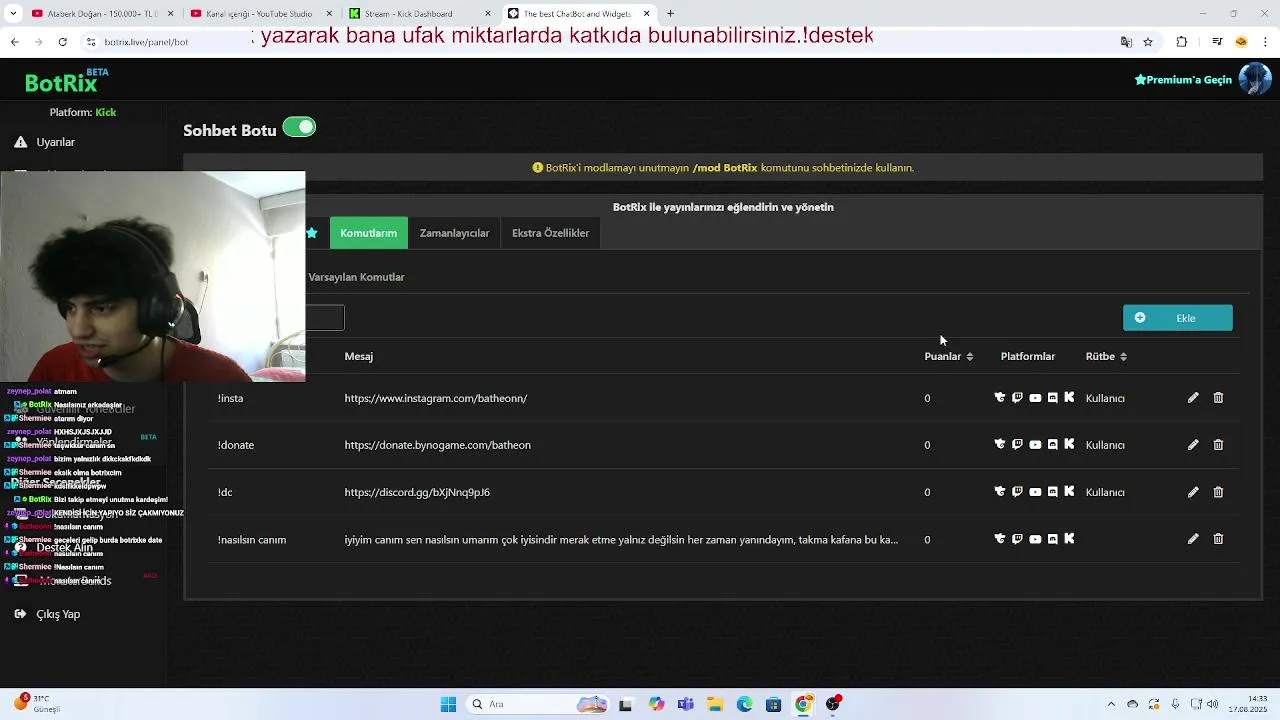Toggle the Sohbet Botu switch
Viewport: 1280px width, 720px height.
point(299,127)
